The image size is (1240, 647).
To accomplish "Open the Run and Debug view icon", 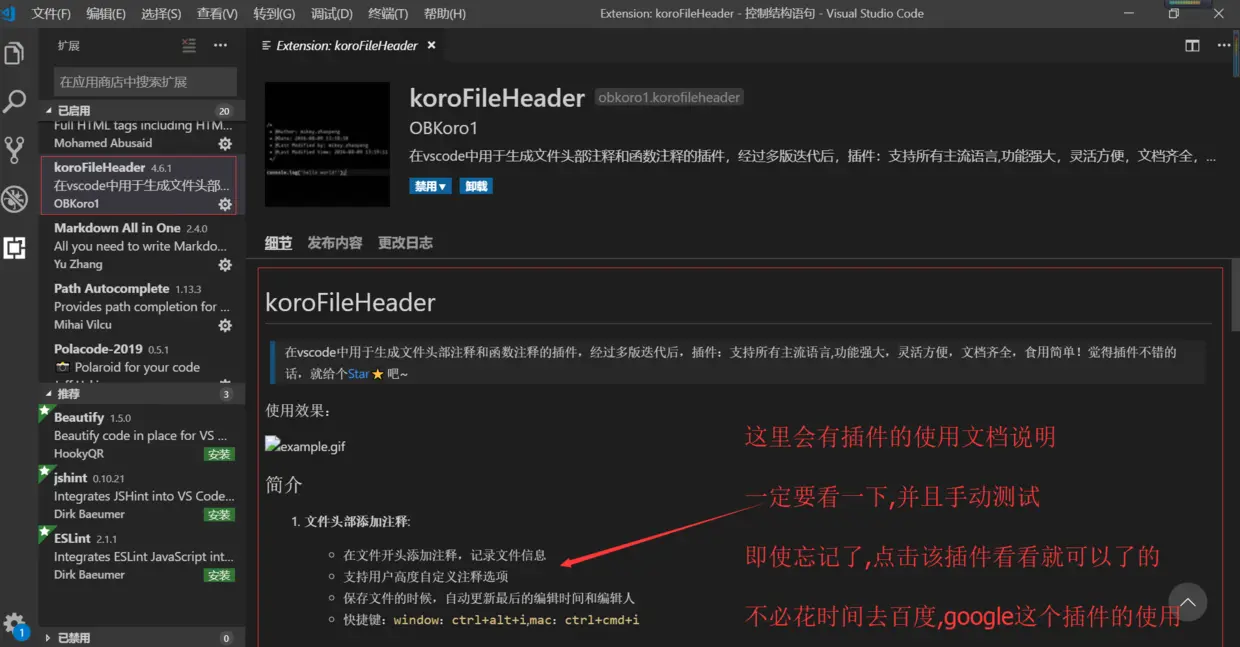I will tap(15, 193).
